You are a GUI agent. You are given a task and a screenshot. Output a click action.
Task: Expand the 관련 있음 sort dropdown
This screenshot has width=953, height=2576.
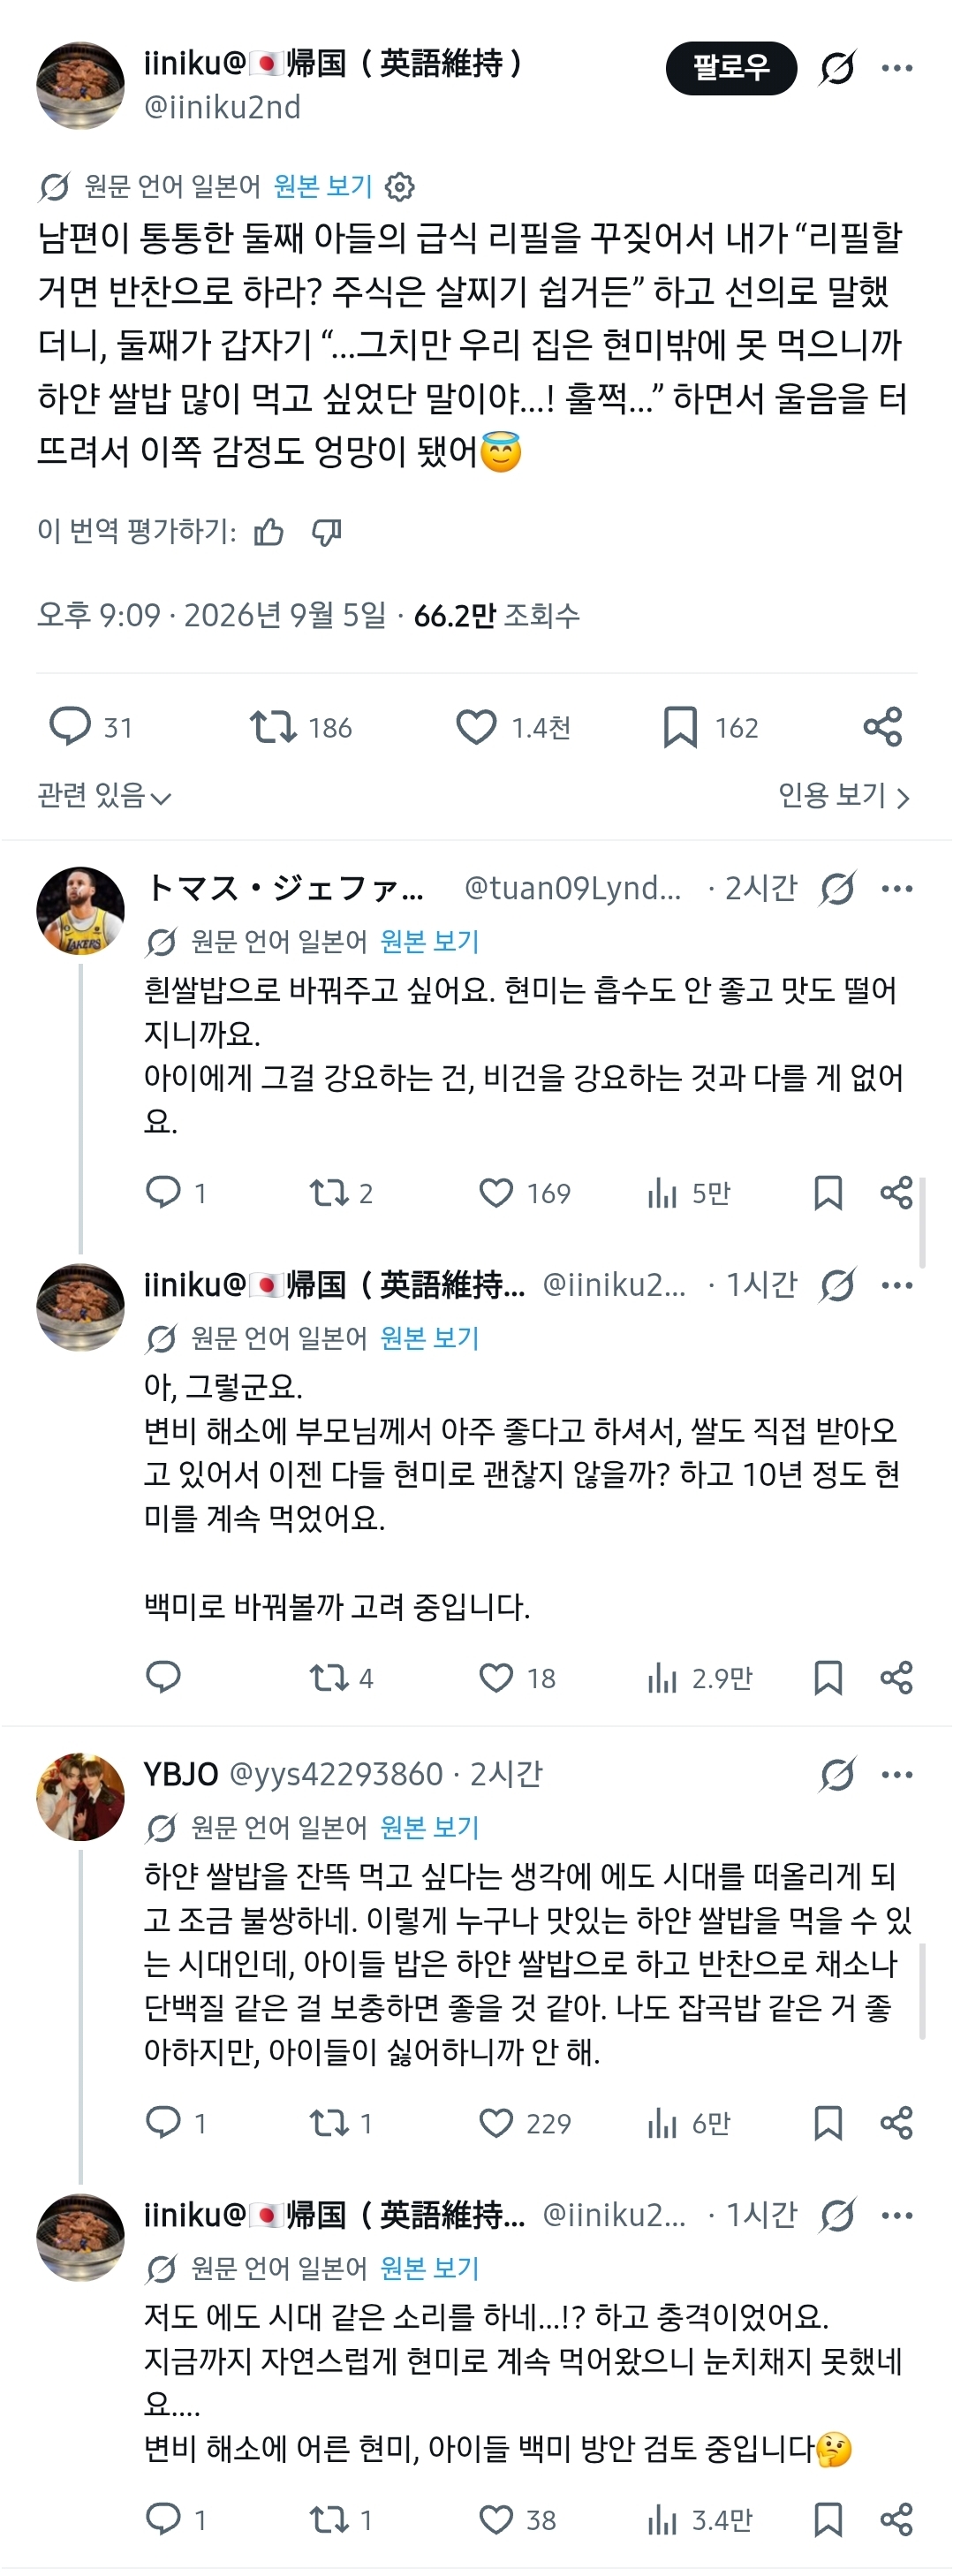pyautogui.click(x=105, y=796)
